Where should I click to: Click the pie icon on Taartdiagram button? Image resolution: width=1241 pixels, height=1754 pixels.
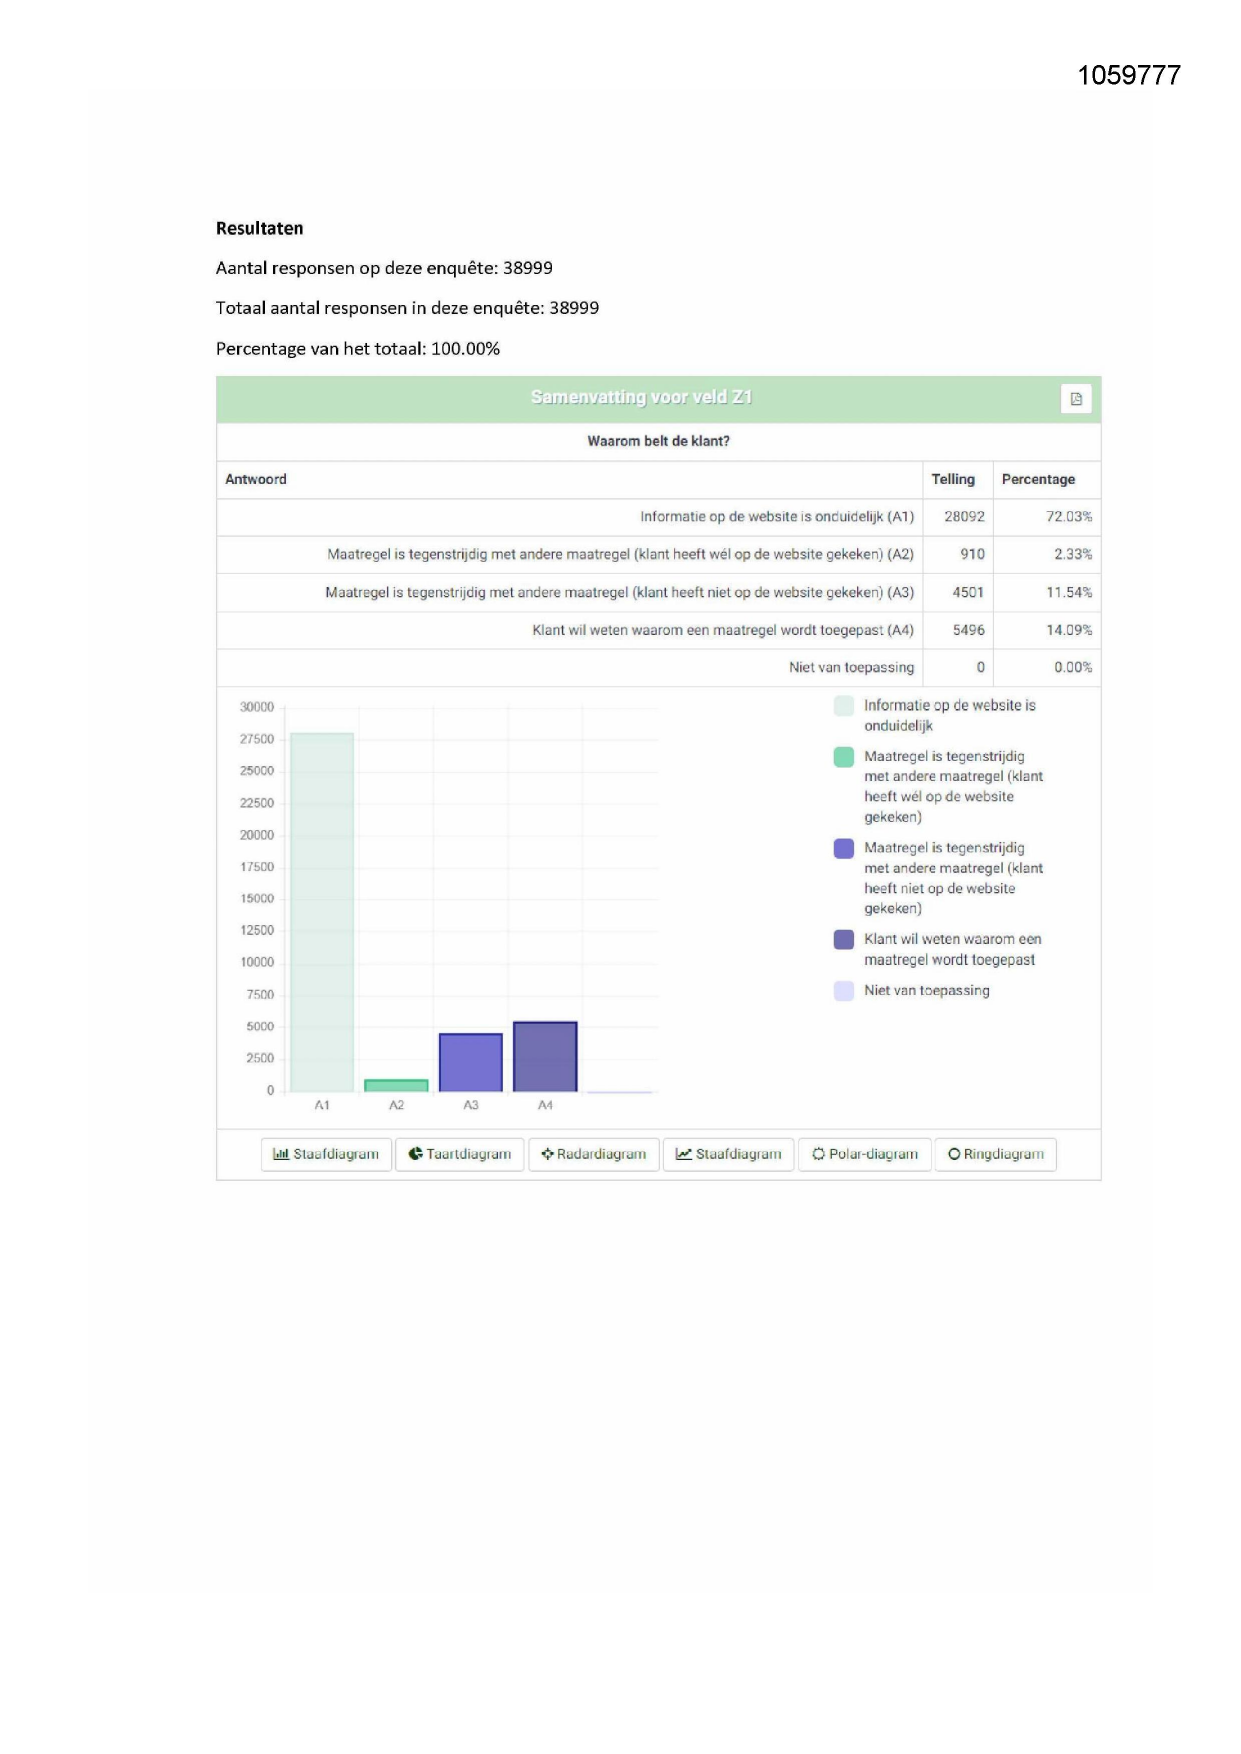[x=415, y=1154]
